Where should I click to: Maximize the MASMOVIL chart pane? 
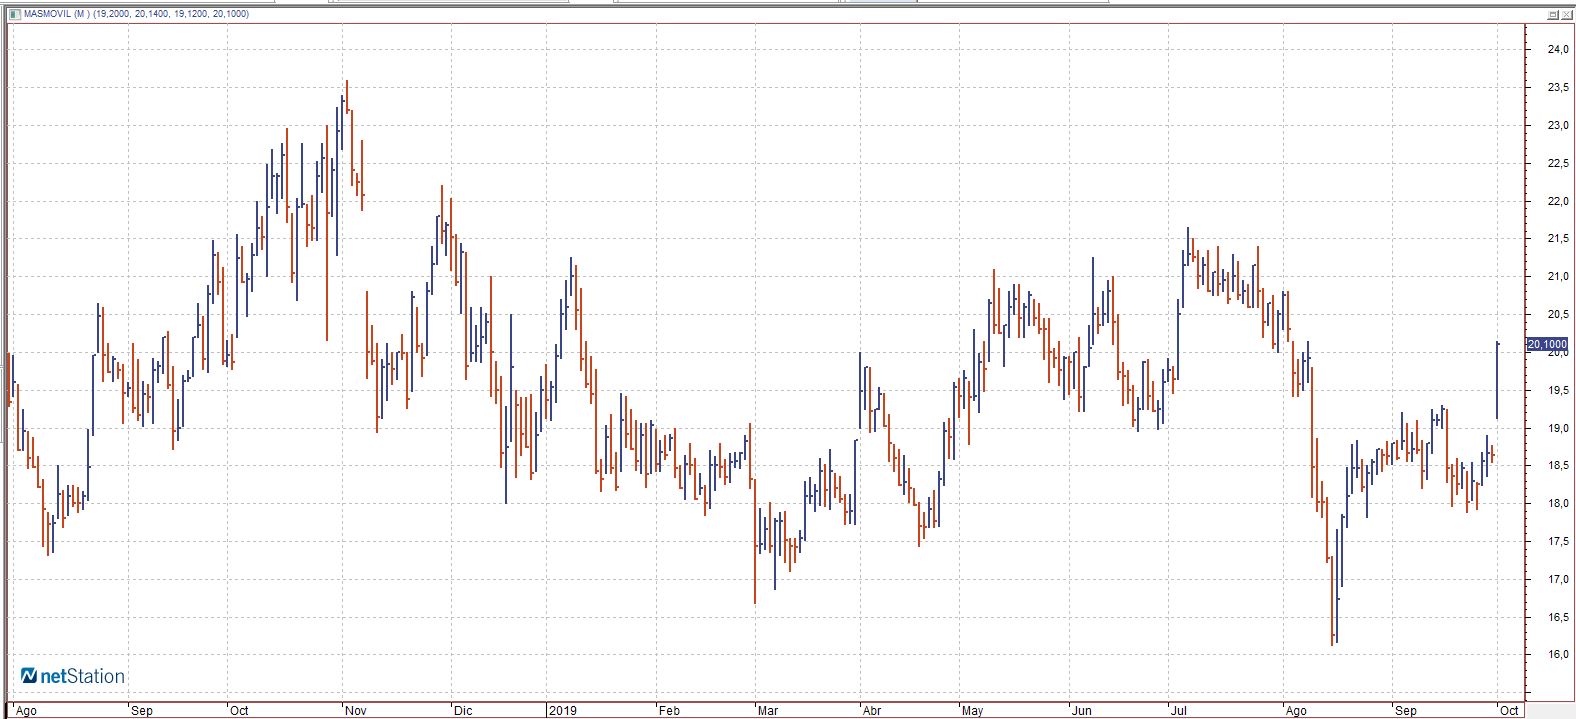(1553, 14)
